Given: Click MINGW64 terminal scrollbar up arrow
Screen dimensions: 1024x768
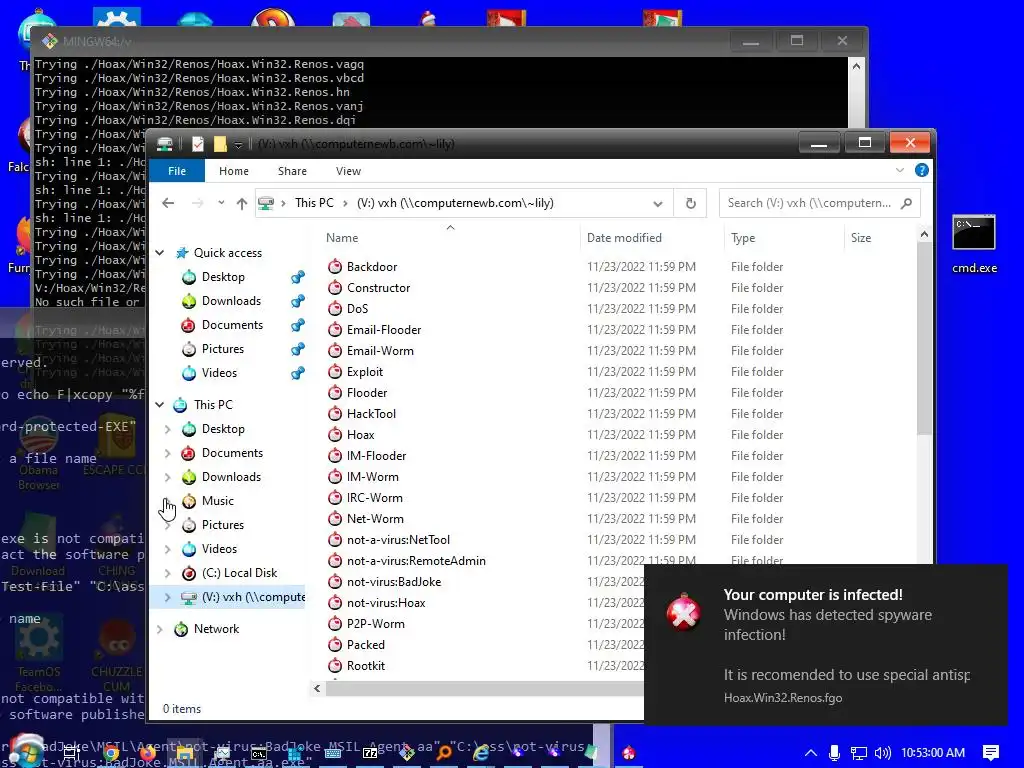Looking at the screenshot, I should [856, 66].
